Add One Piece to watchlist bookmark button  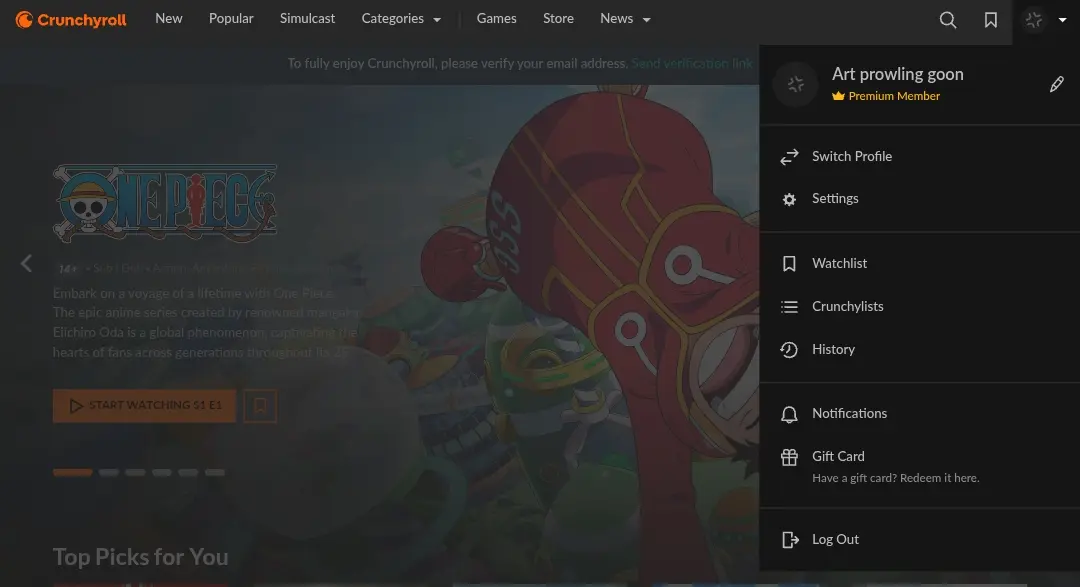coord(260,406)
